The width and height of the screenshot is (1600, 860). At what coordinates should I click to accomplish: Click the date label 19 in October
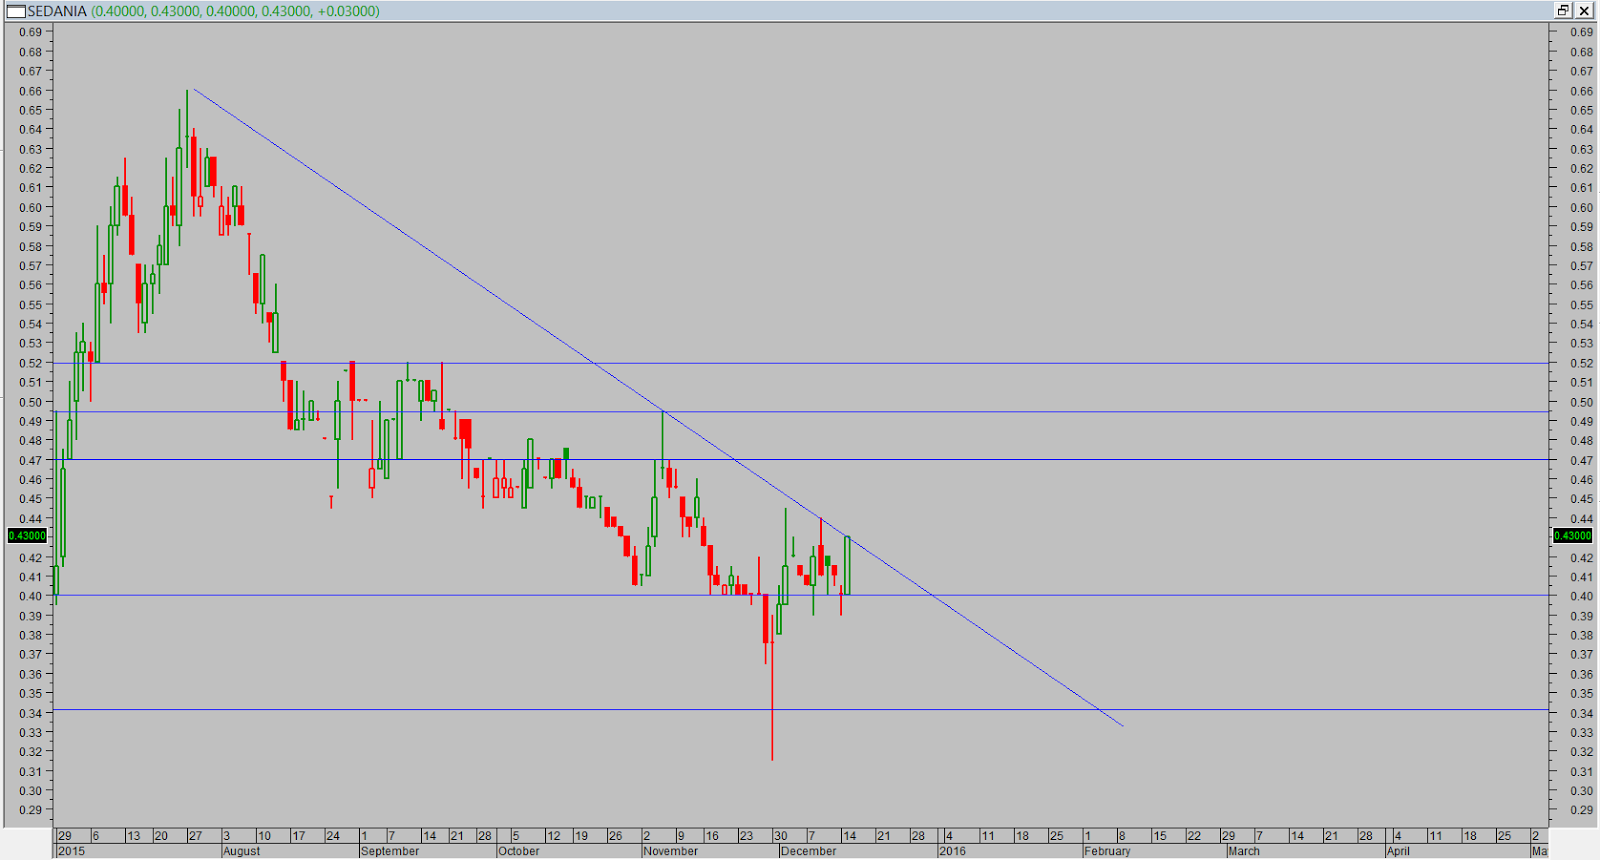pyautogui.click(x=581, y=836)
